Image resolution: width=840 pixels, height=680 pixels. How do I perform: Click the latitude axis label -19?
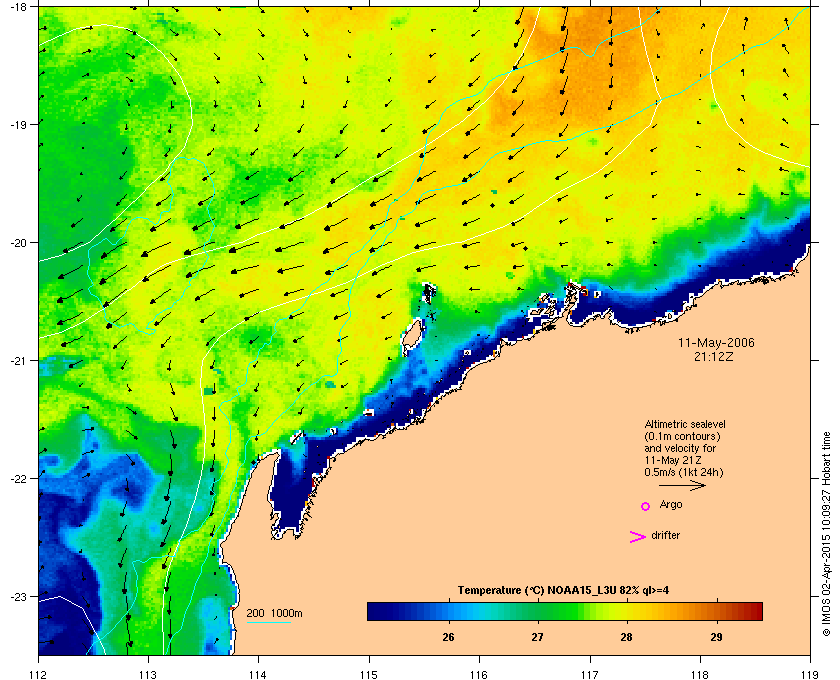[18, 125]
